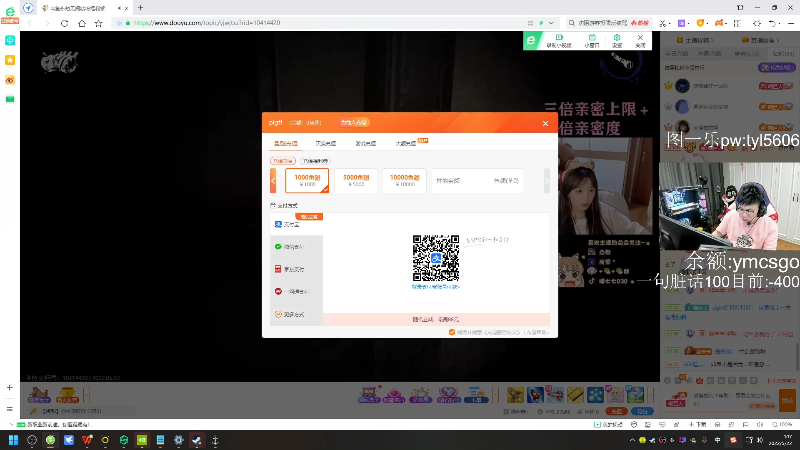Go back in the browser
The image size is (800, 450).
(30, 23)
